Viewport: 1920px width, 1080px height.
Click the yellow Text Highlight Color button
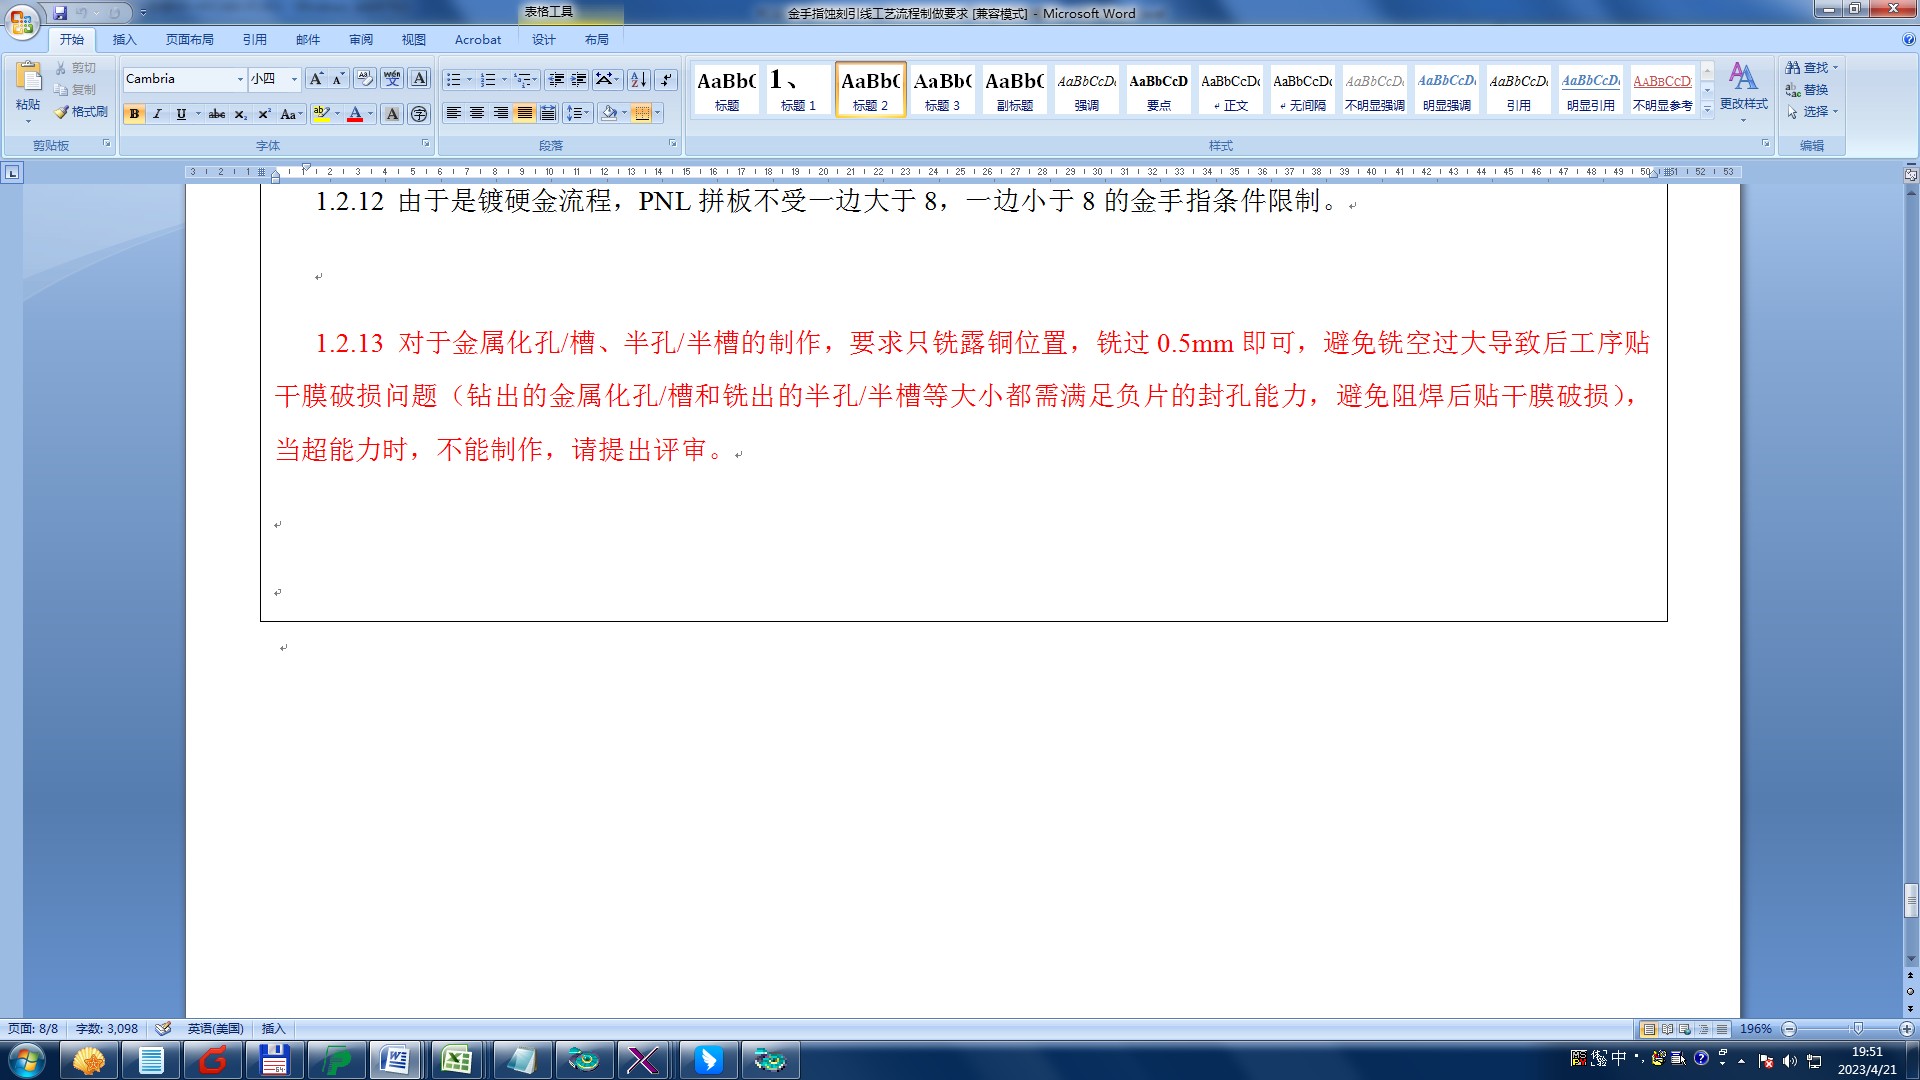pyautogui.click(x=321, y=114)
